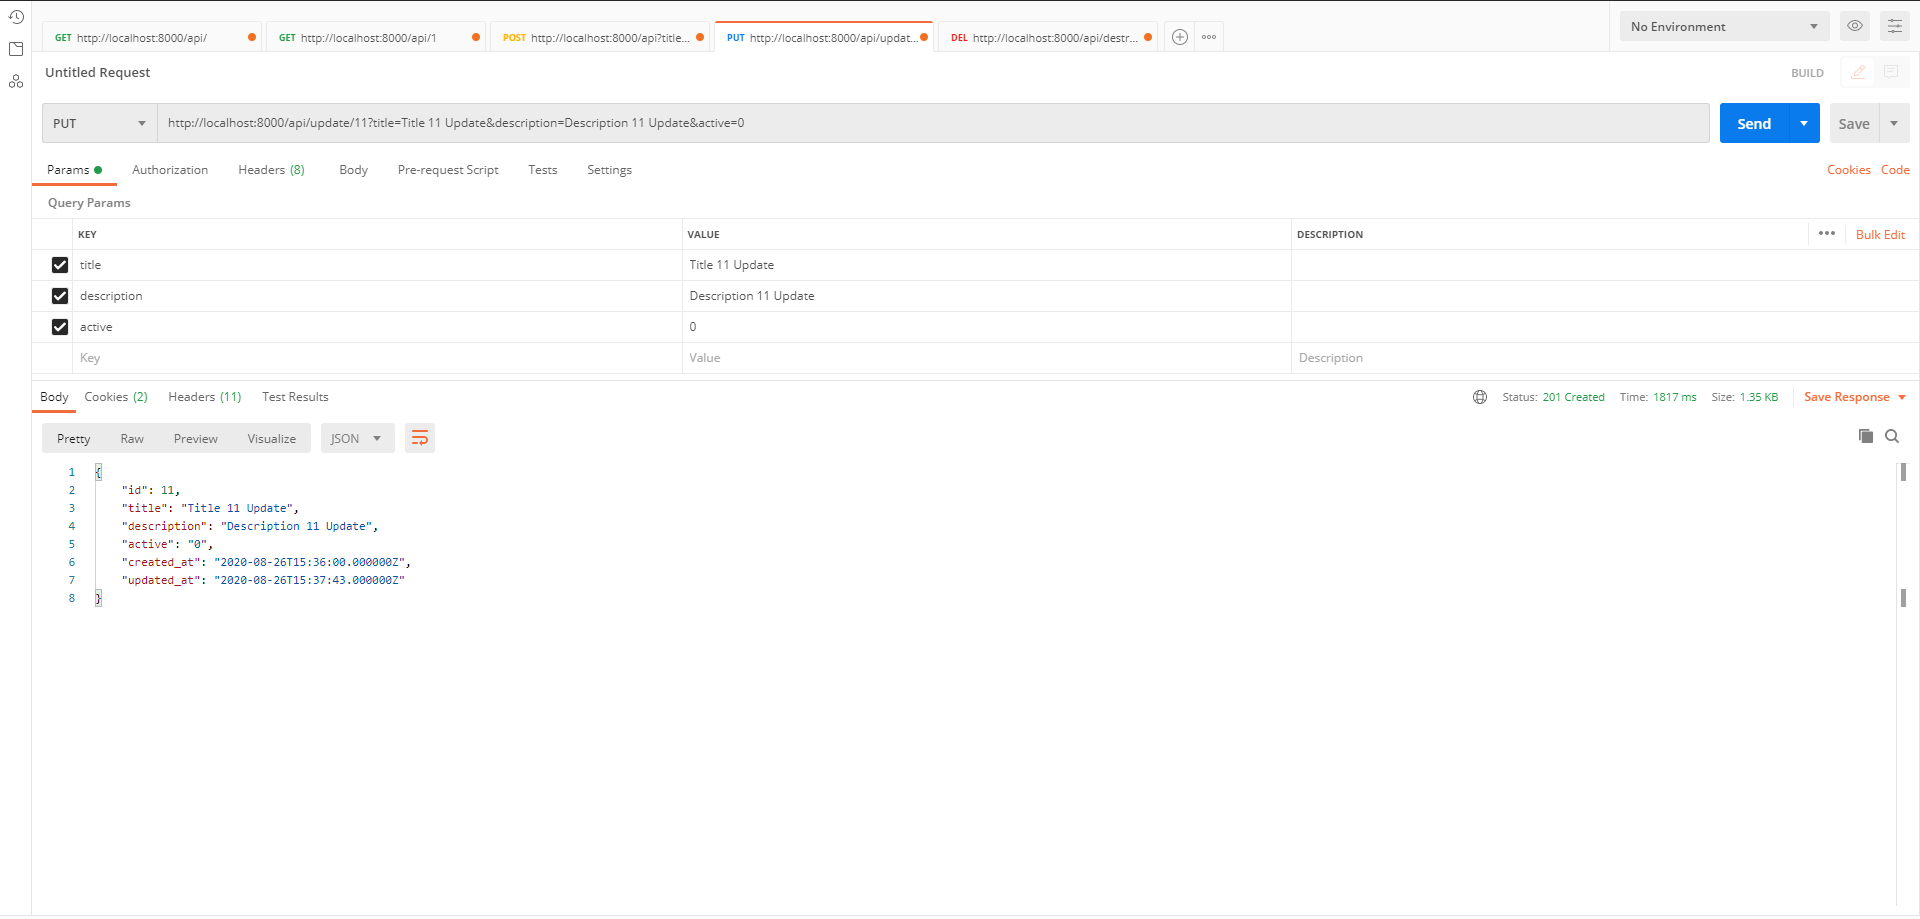
Task: Switch response view to Preview
Action: 196,438
